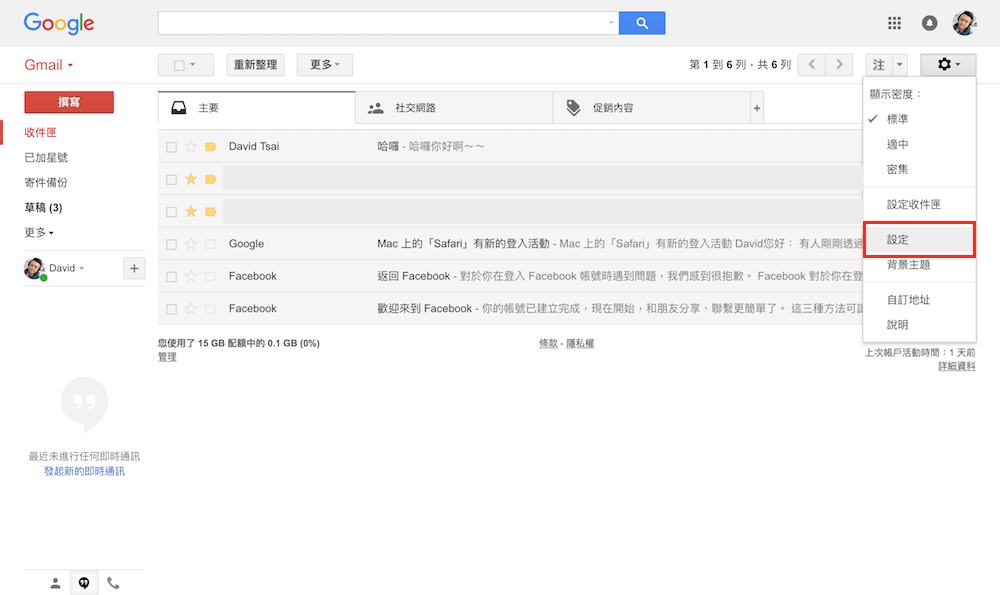Check the checkbox on David Tsai's email
The height and width of the screenshot is (595, 1000).
point(171,146)
